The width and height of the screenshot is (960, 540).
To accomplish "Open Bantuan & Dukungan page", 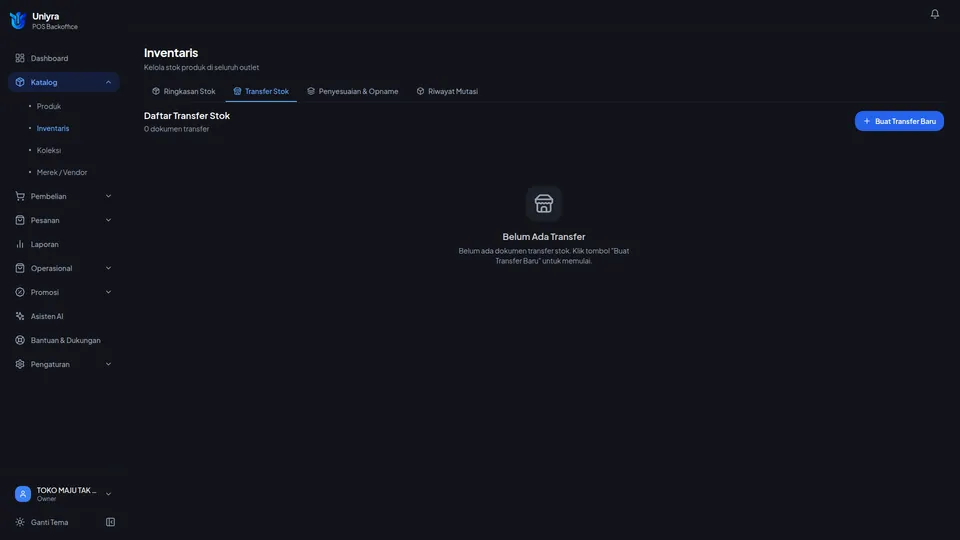I will pyautogui.click(x=64, y=340).
